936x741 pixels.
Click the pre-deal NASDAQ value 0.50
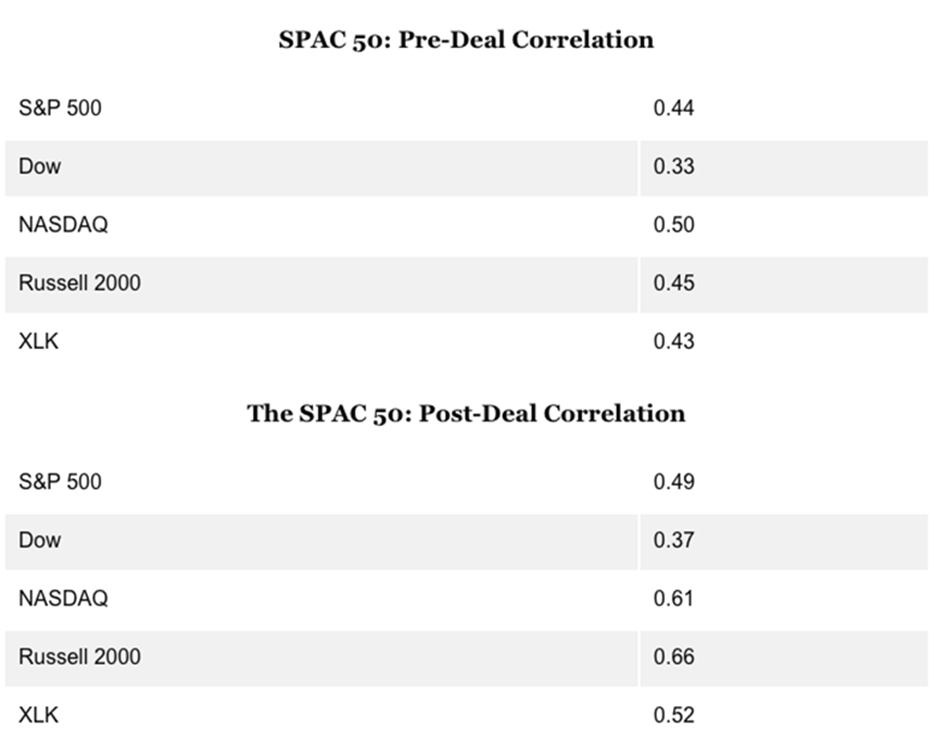coord(674,225)
